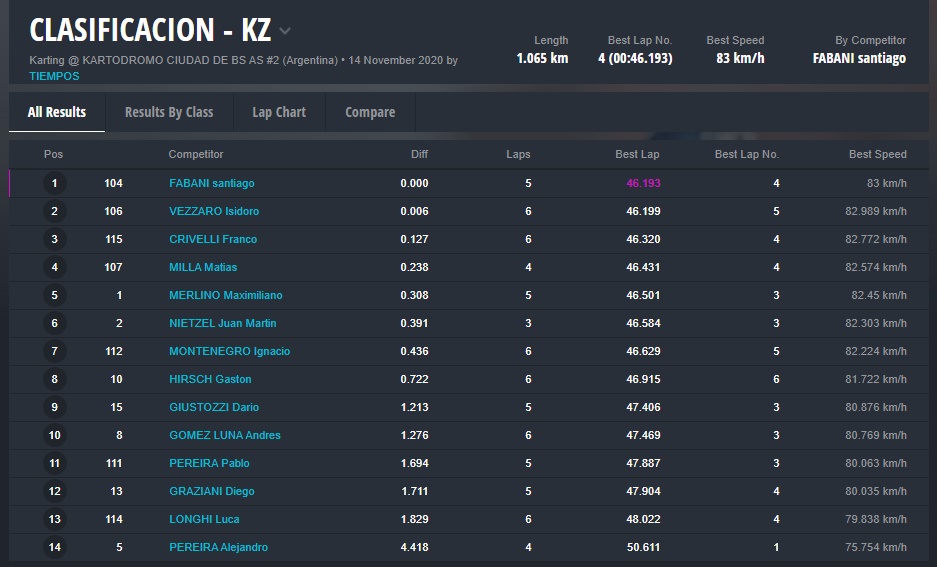Expand the dropdown chevron beside Clasificacion - KZ
The image size is (937, 567).
(285, 31)
